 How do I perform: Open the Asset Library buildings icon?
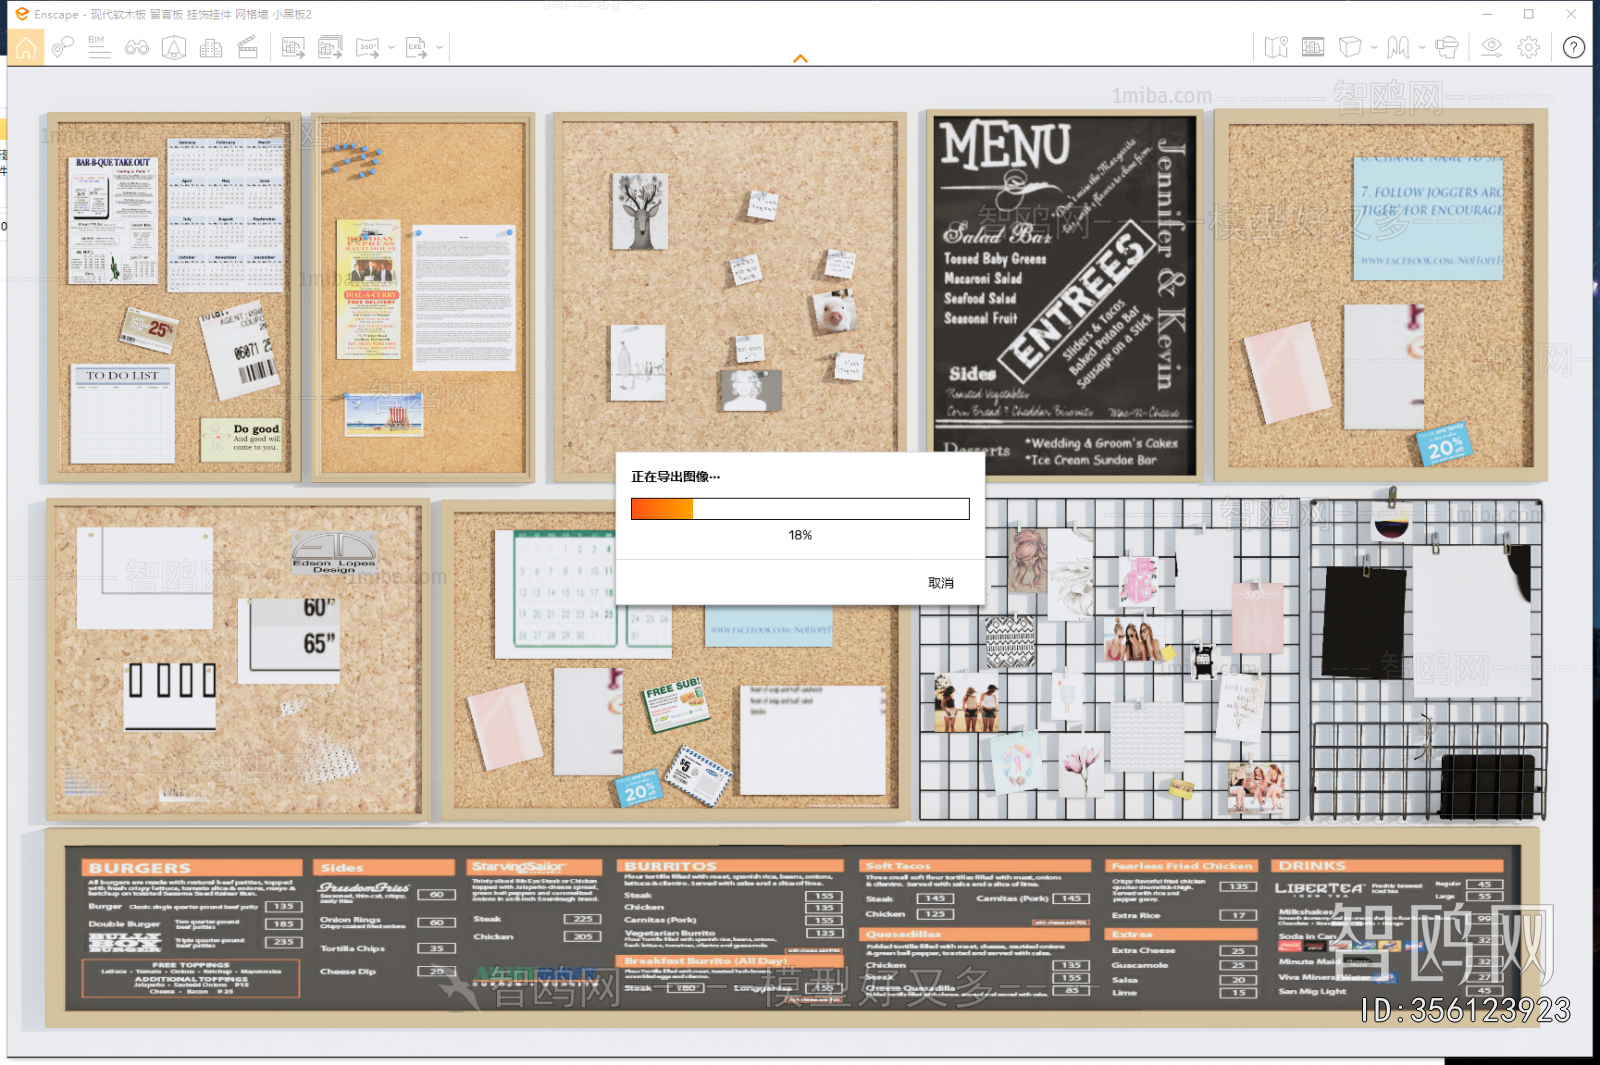[x=211, y=47]
